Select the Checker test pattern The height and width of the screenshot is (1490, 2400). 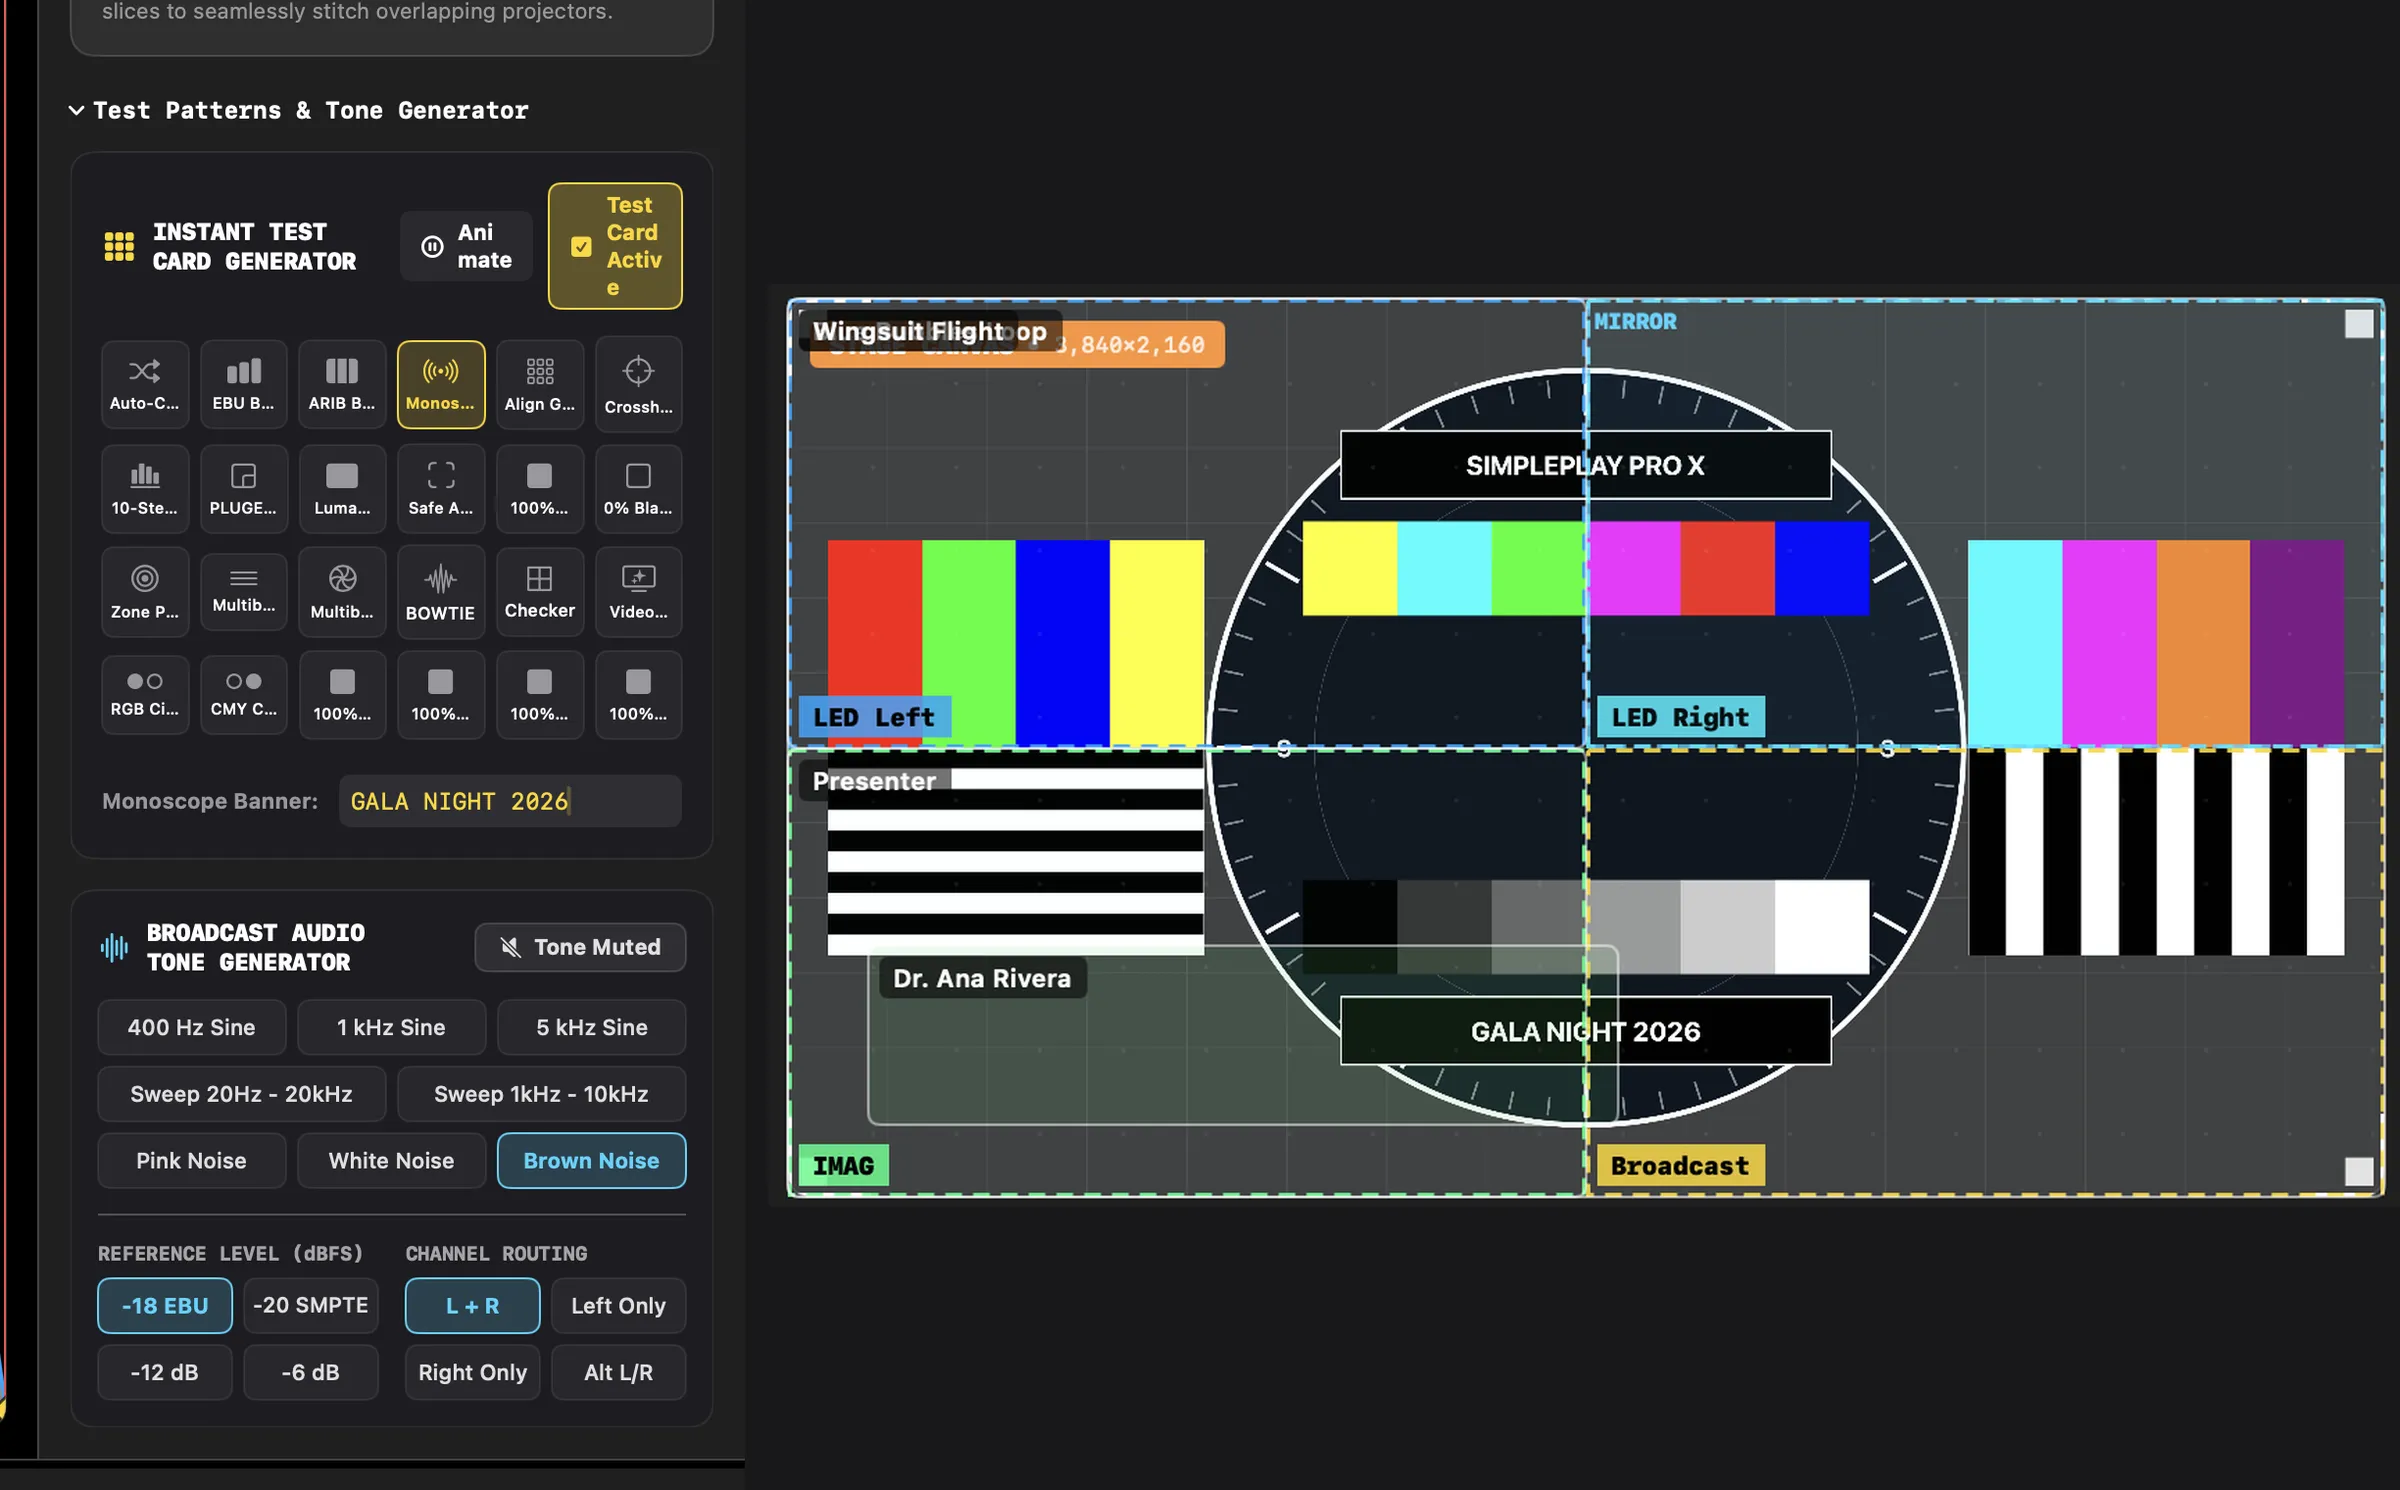pyautogui.click(x=540, y=592)
